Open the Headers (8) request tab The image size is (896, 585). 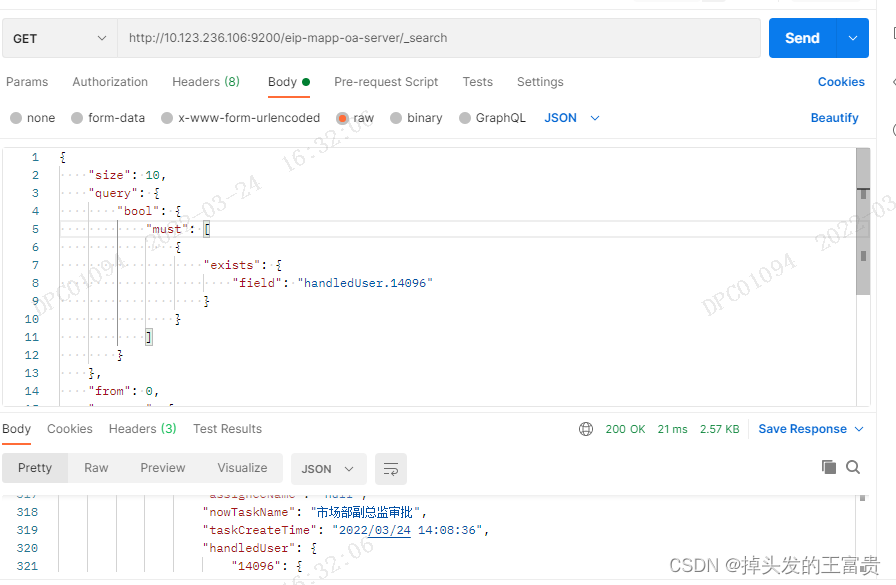(x=206, y=82)
